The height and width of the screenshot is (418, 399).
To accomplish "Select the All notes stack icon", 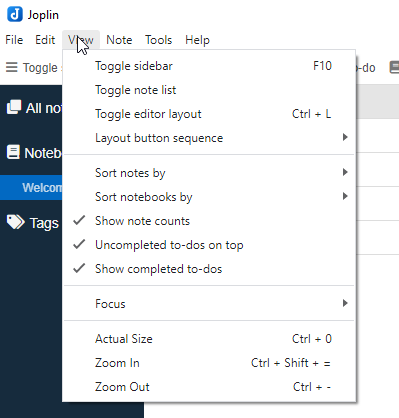I will coord(14,107).
